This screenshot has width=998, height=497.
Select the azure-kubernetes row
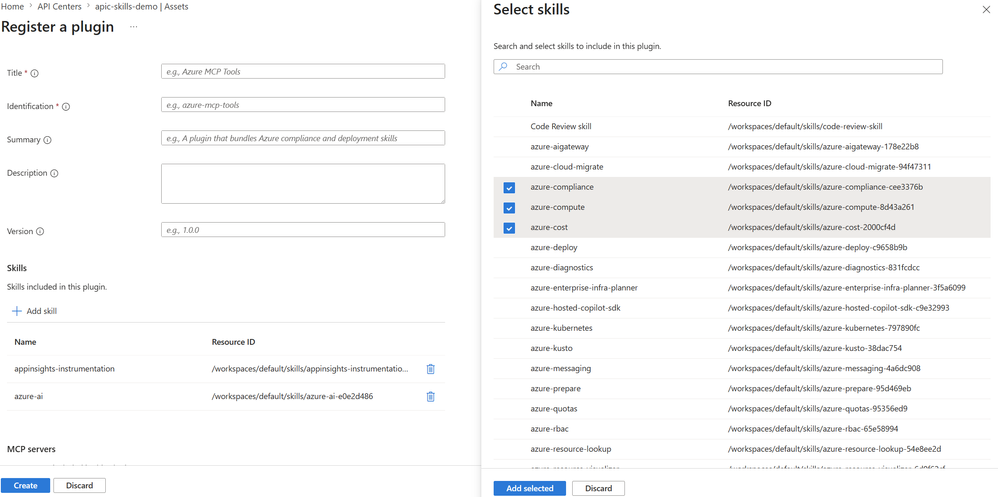click(x=742, y=328)
